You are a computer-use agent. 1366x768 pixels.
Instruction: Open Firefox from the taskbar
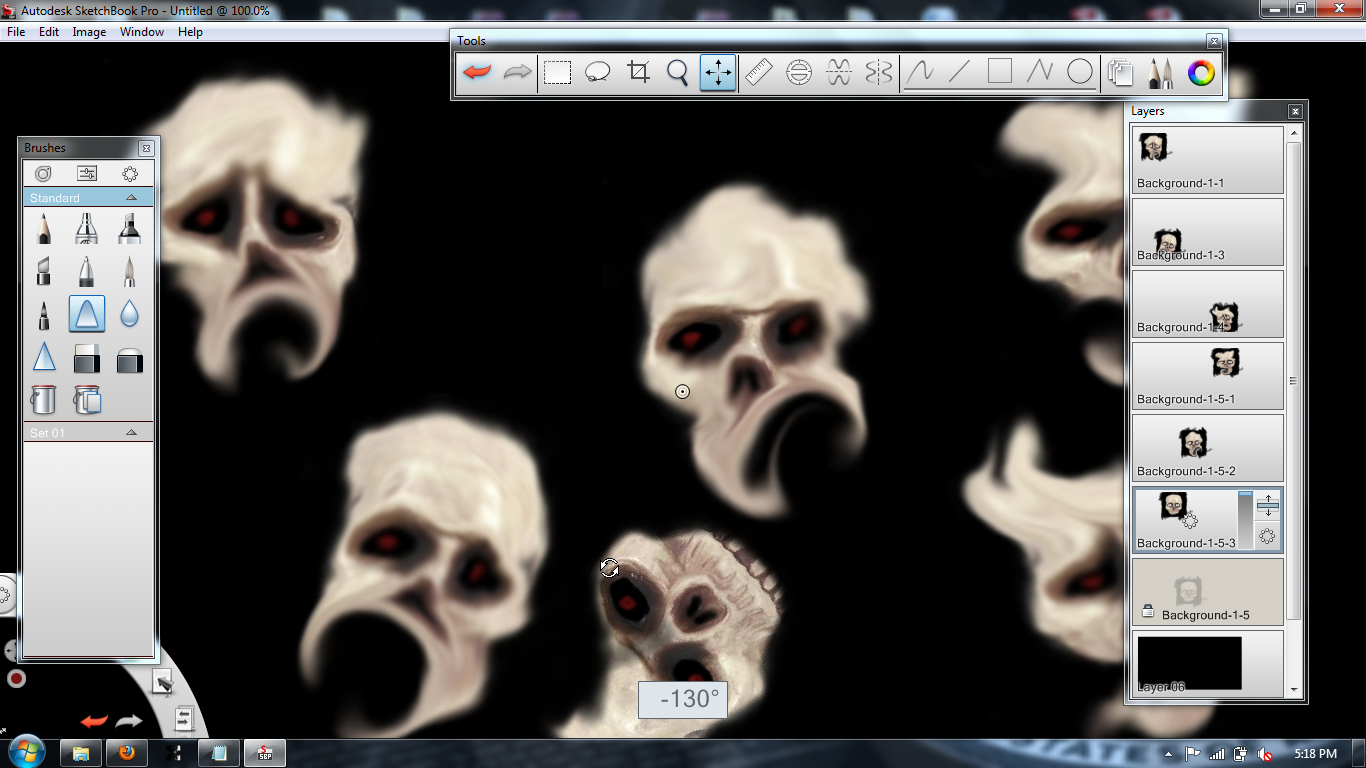(127, 753)
